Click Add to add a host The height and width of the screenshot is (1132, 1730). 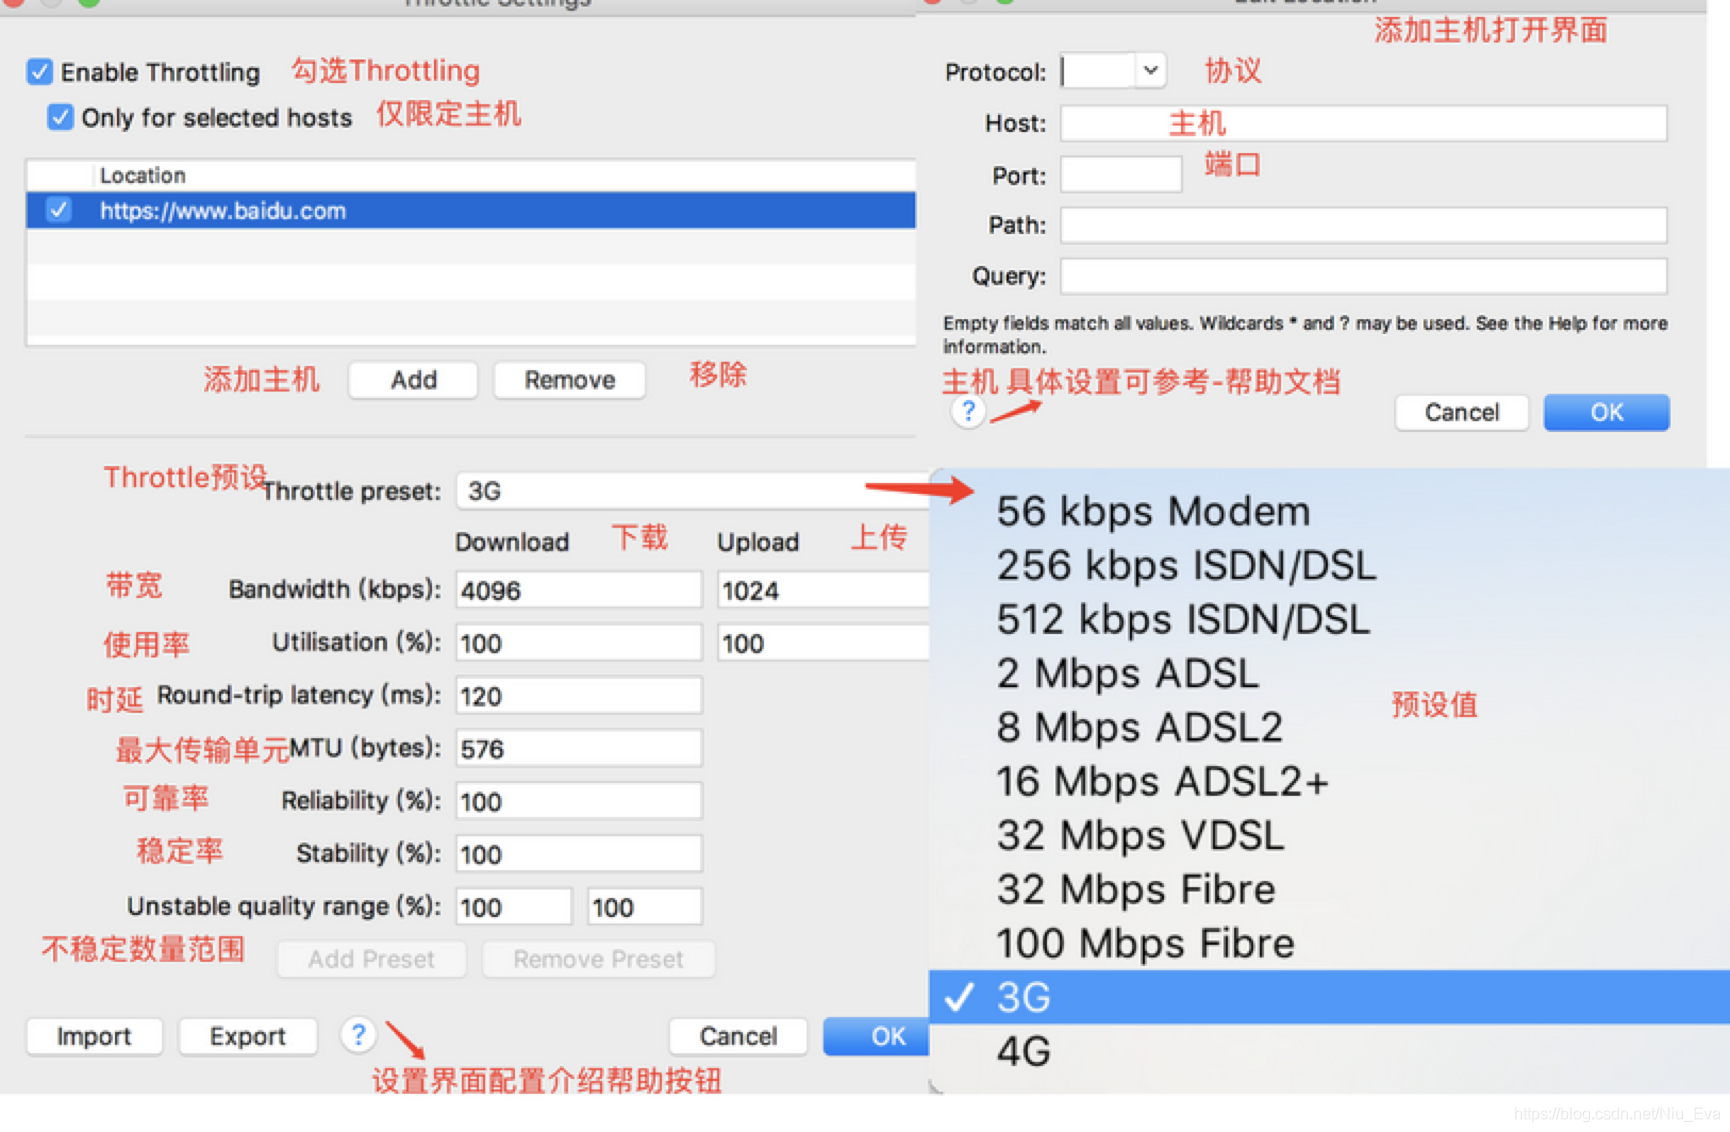[413, 380]
